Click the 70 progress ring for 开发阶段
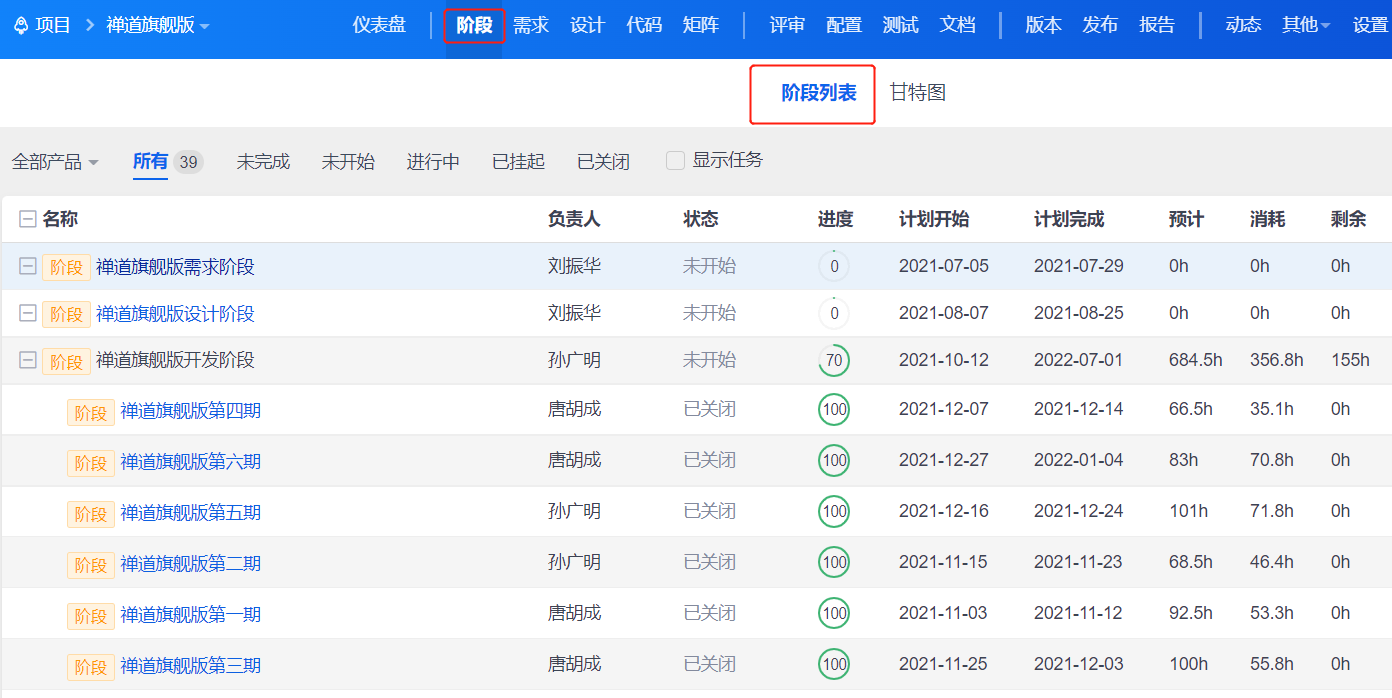Screen dimensions: 1392x698 coord(833,361)
